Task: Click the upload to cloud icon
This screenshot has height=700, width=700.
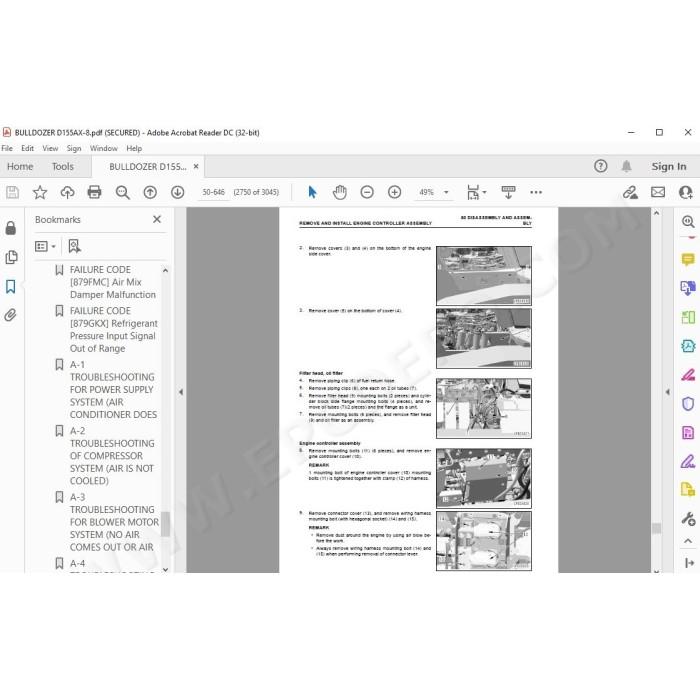Action: click(67, 192)
